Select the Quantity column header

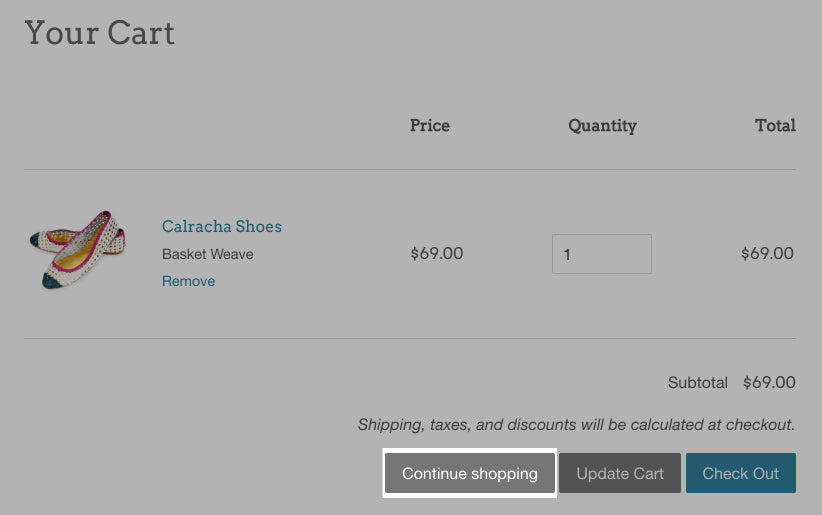(602, 125)
